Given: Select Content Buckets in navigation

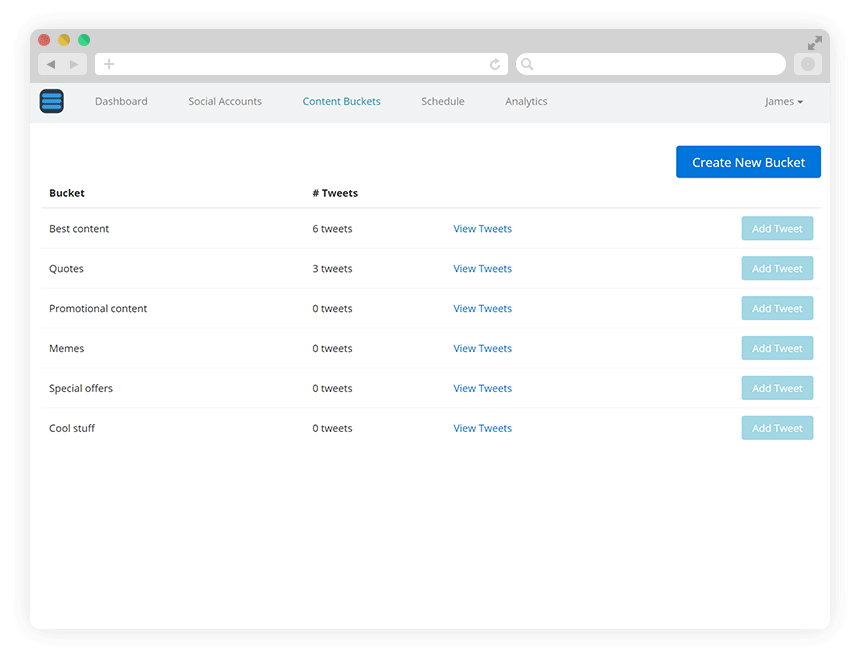Looking at the screenshot, I should [341, 101].
